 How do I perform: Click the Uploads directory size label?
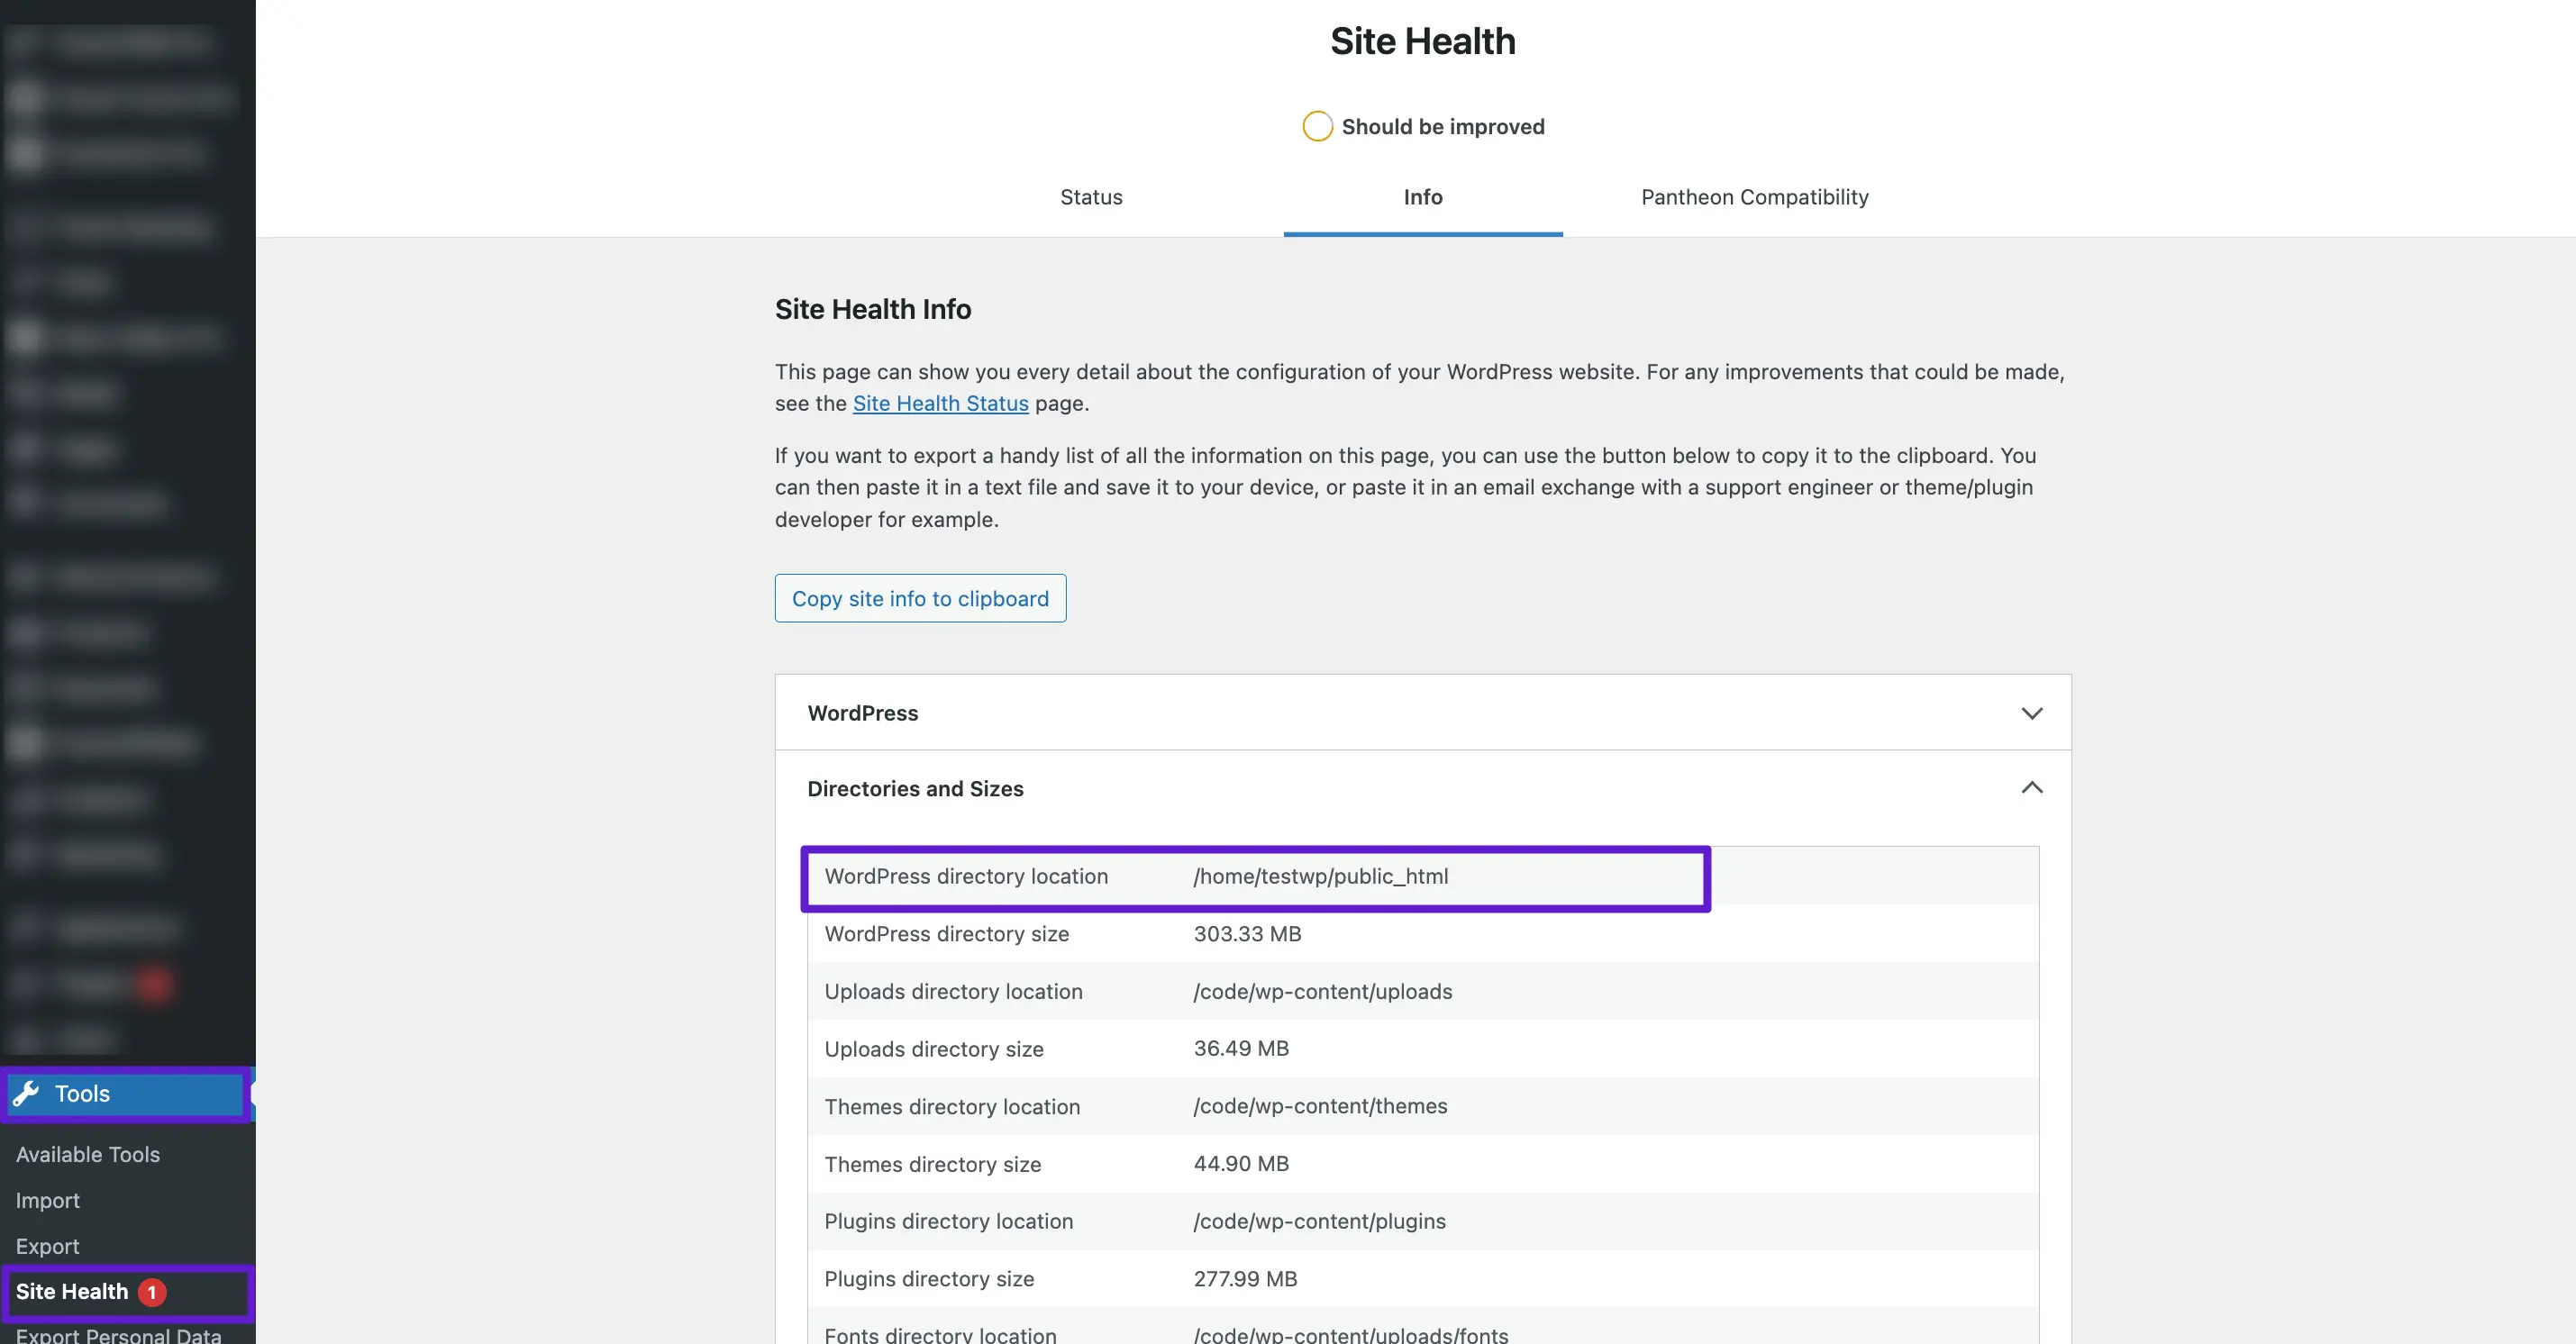tap(934, 1049)
